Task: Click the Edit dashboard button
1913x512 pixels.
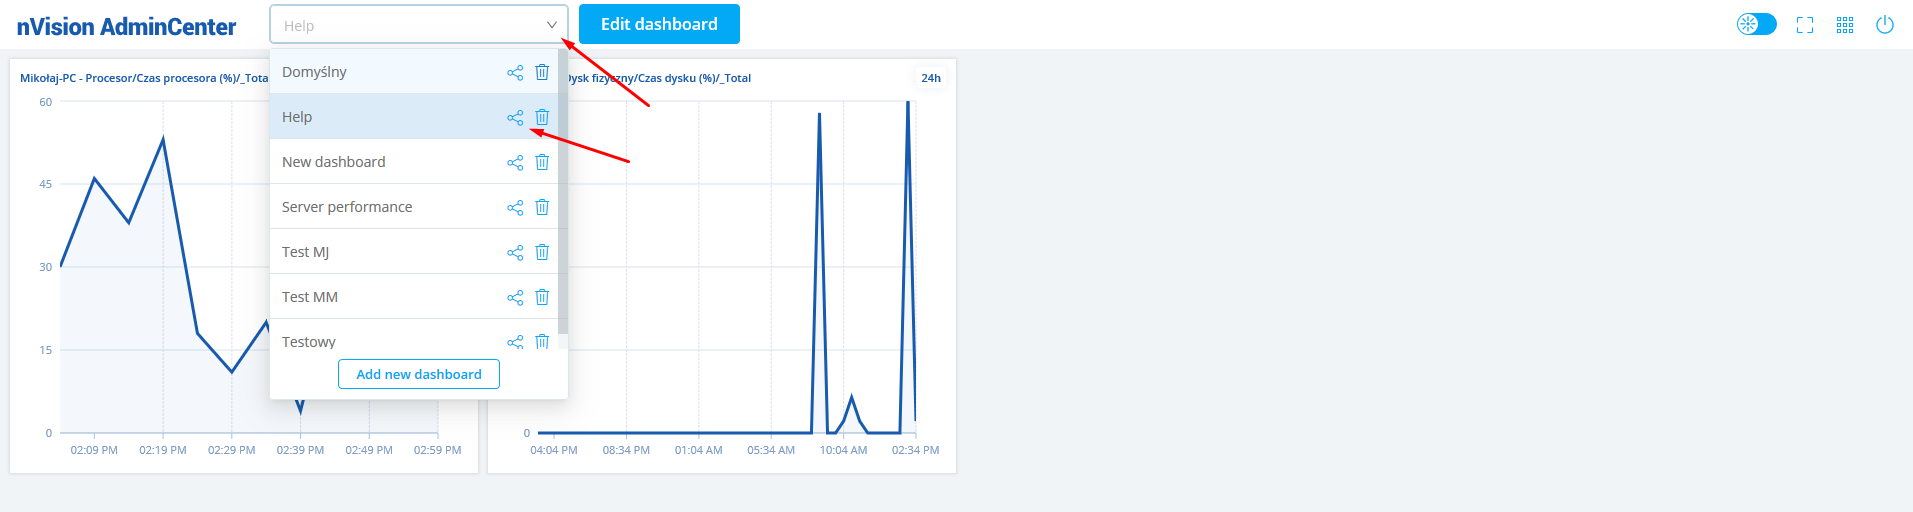Action: [659, 24]
